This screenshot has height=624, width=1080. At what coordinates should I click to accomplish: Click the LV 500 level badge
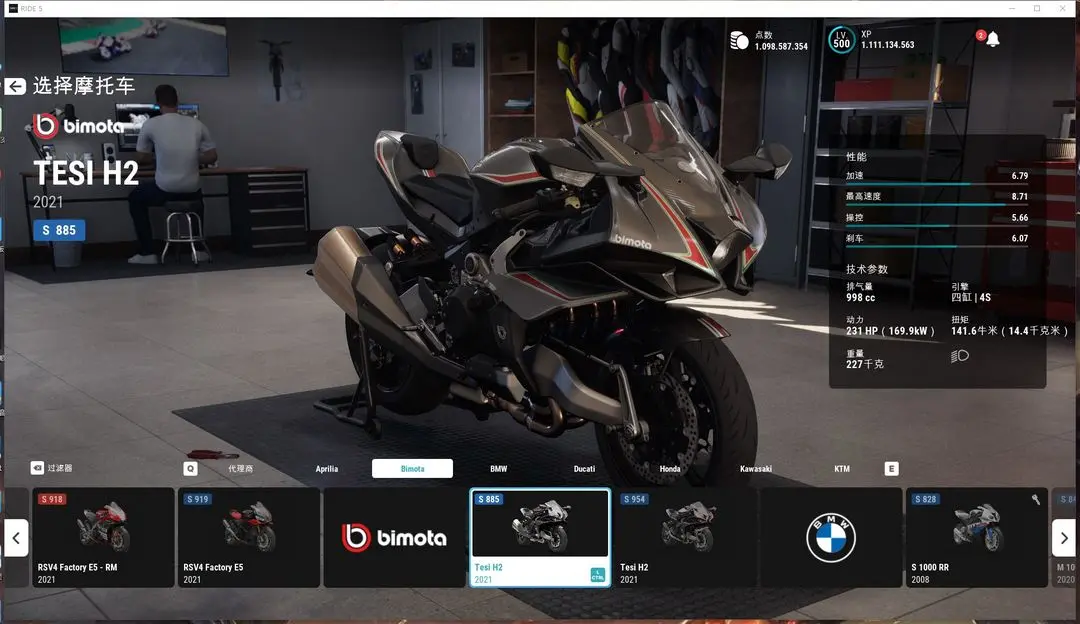pos(841,40)
